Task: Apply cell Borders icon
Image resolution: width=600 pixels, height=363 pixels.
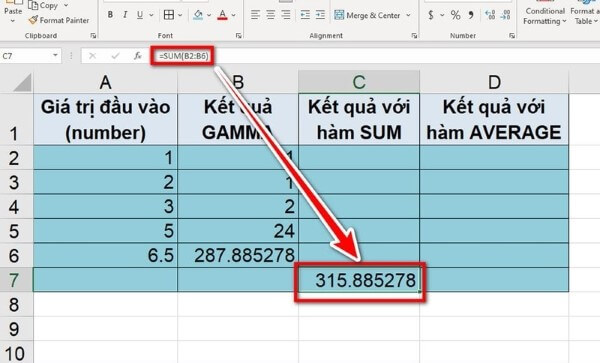Action: tap(169, 15)
